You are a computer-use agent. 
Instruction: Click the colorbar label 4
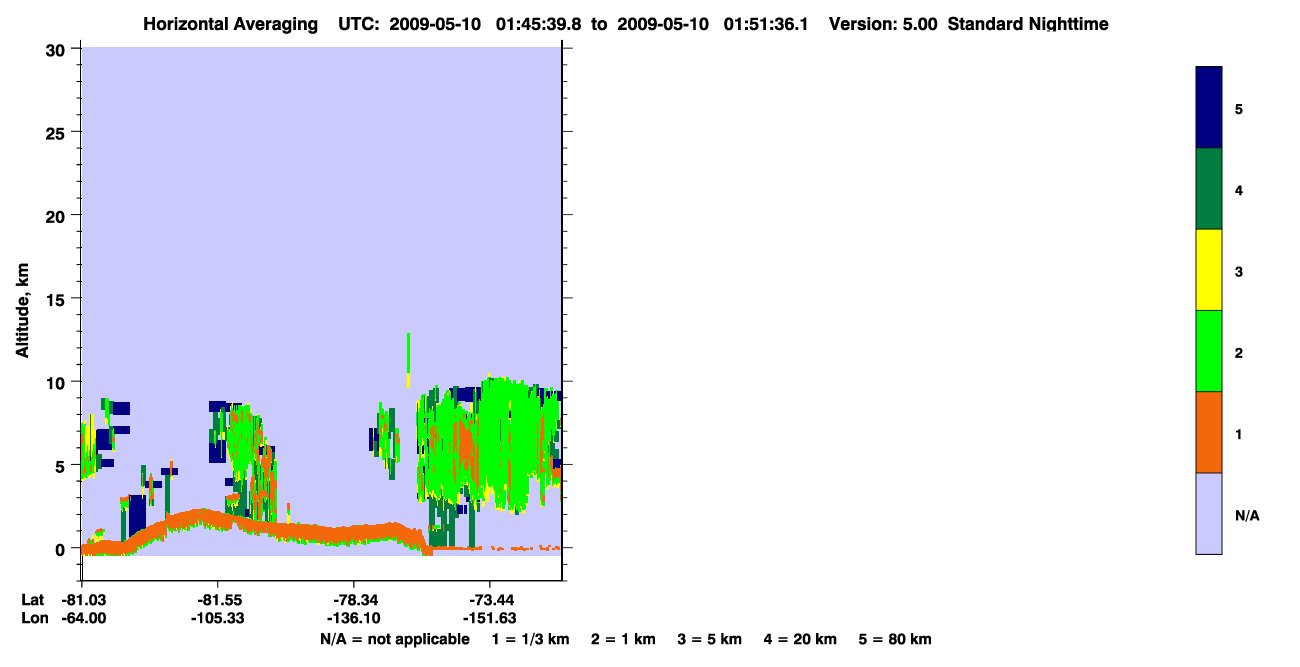(x=1239, y=190)
